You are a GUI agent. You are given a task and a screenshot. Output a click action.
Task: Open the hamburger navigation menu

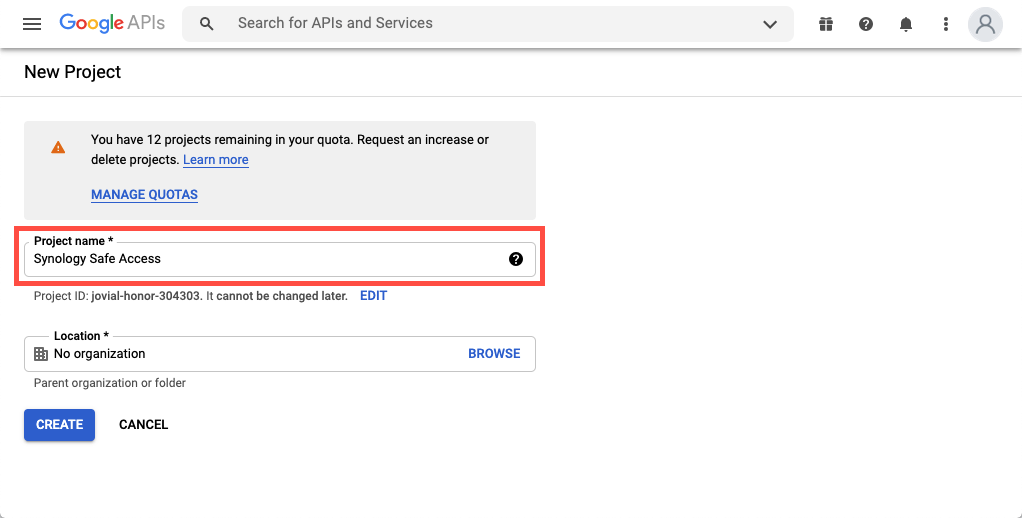click(x=31, y=24)
